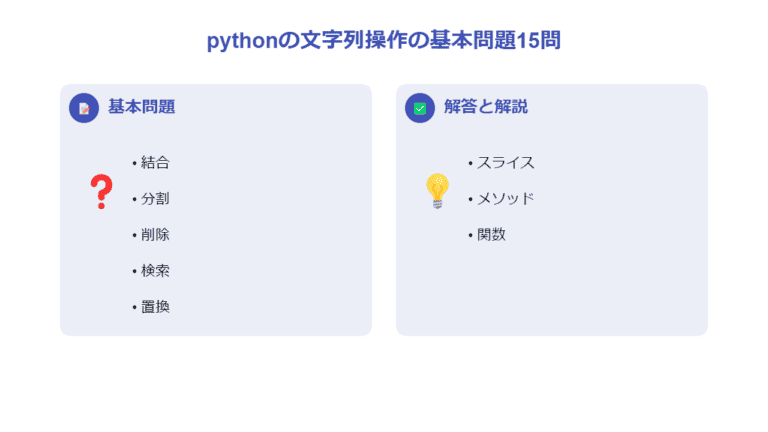Click the document icon beside 基本問題

[84, 108]
